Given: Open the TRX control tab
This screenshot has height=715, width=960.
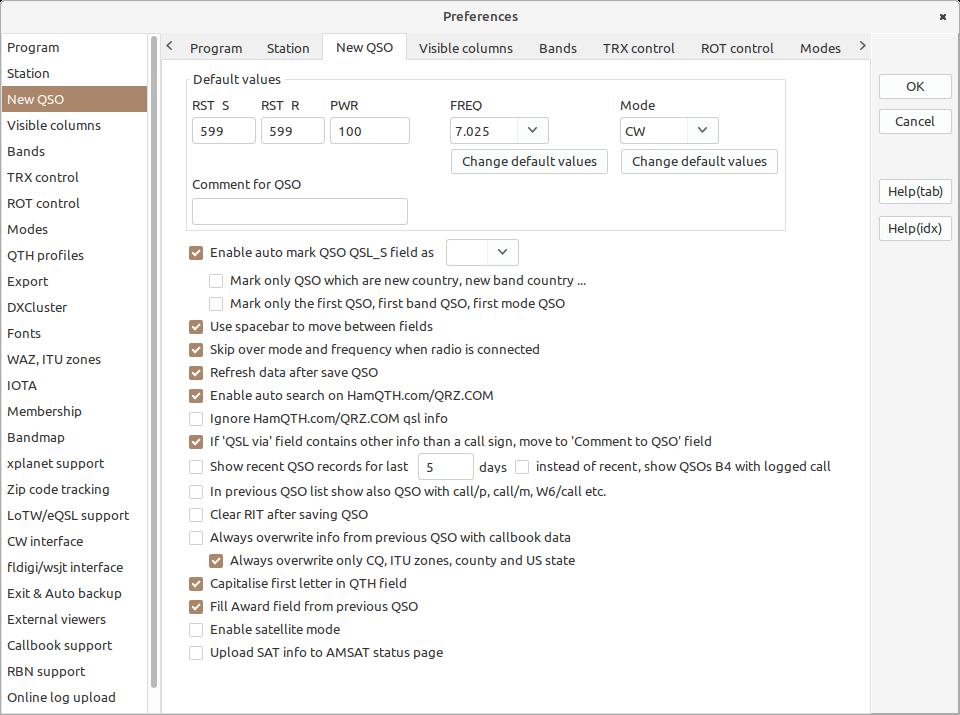Looking at the screenshot, I should tap(639, 48).
